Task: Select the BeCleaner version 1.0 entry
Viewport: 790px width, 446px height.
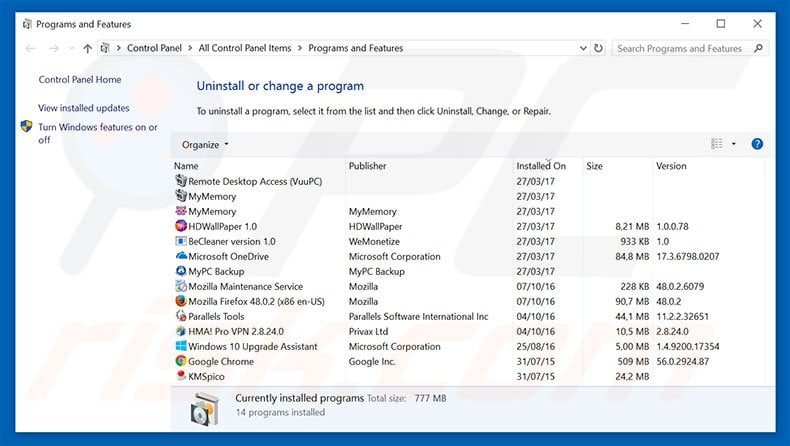Action: [x=232, y=241]
